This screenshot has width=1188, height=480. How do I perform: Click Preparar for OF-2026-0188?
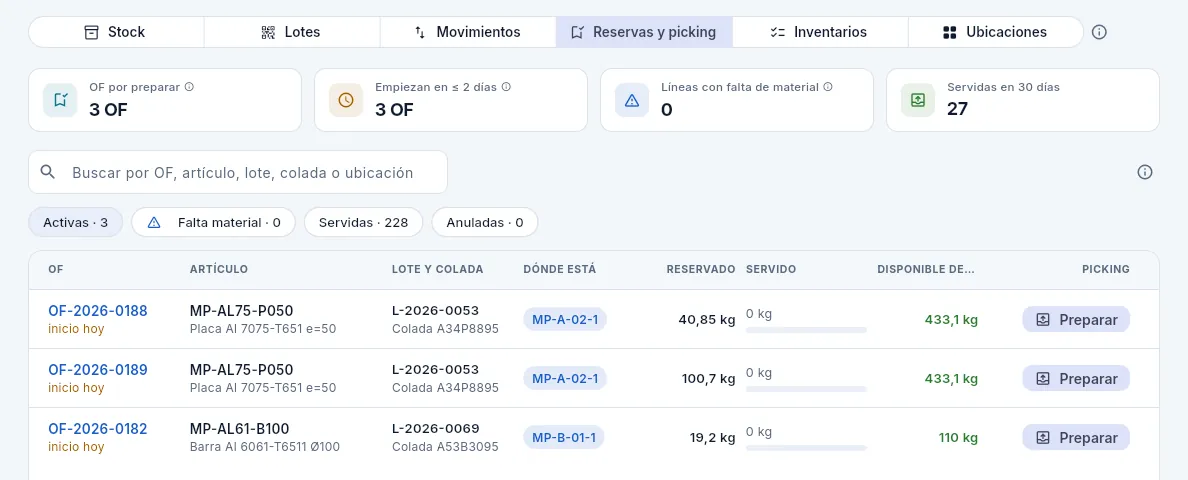pos(1076,319)
